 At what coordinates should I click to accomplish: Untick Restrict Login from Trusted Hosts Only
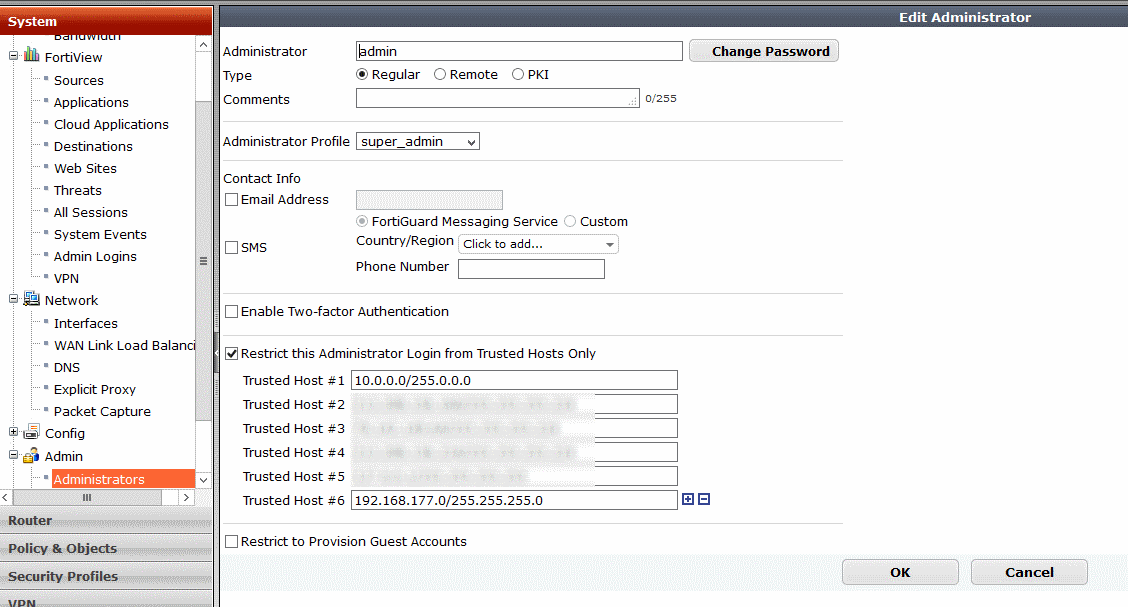point(232,353)
